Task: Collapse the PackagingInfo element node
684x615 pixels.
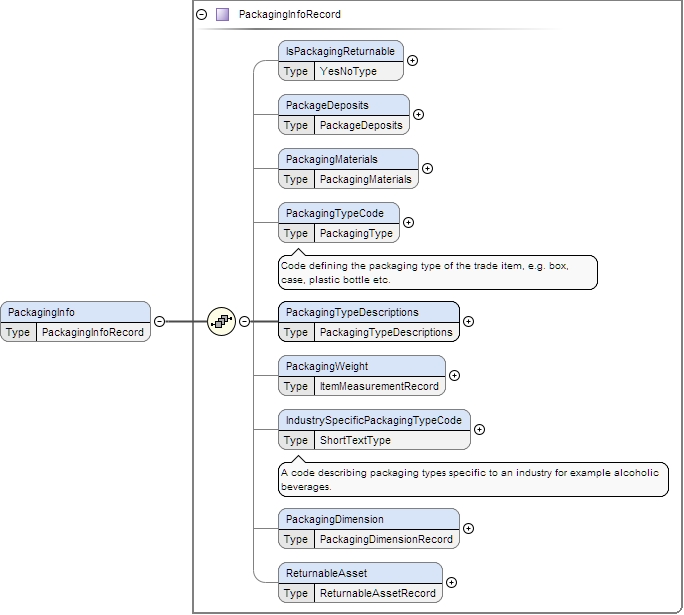Action: [159, 322]
